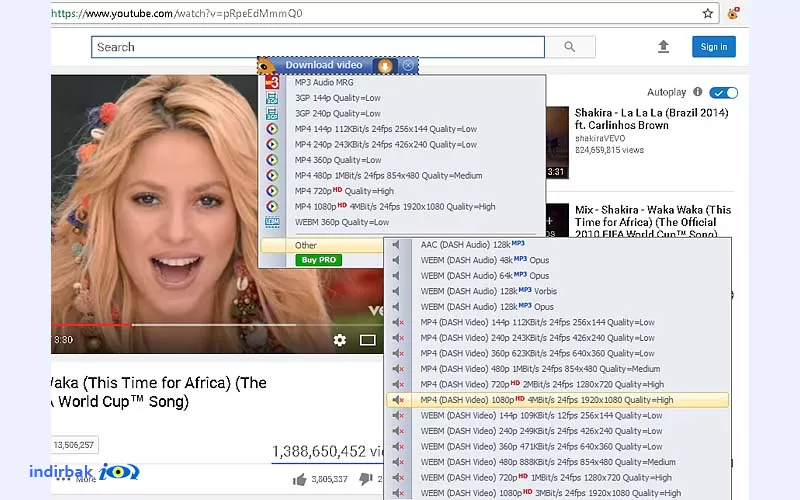Open Mix - Shakira - Waka Waka playlist

653,222
